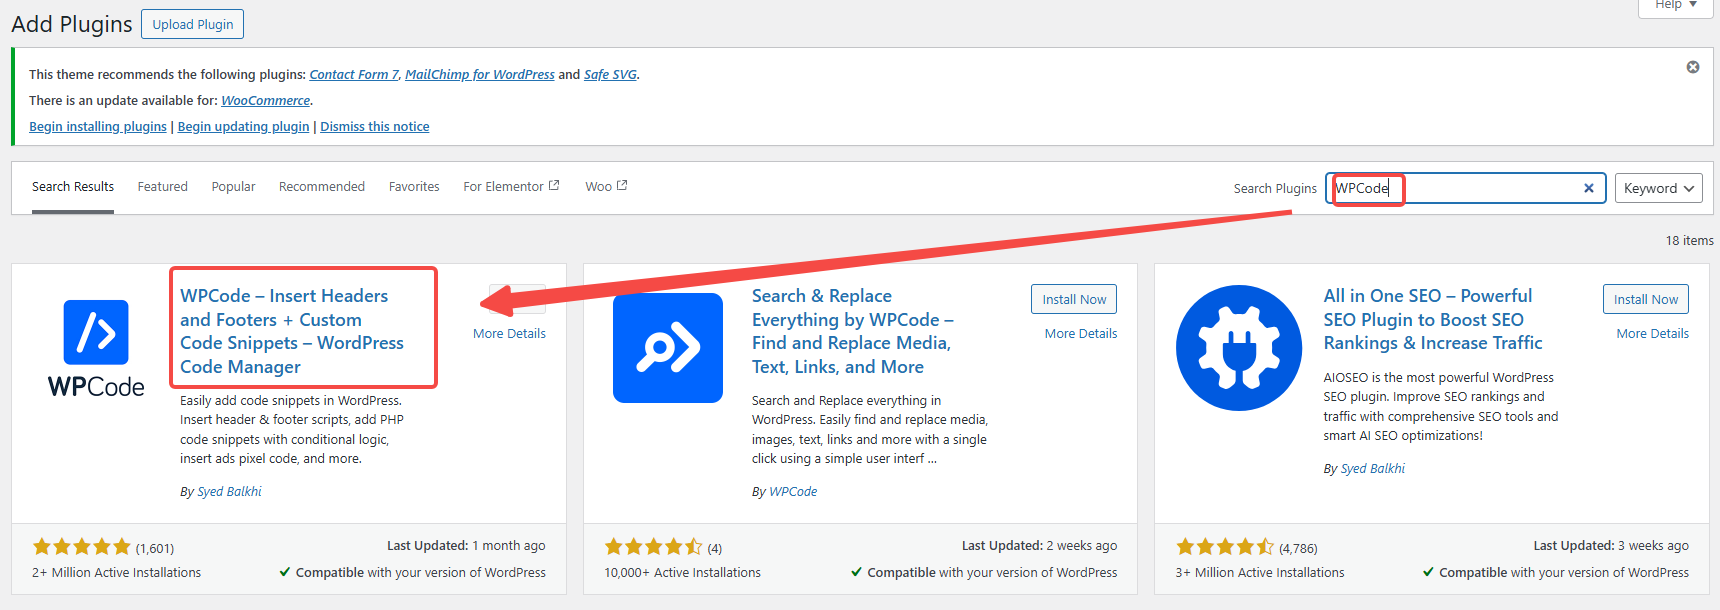Expand the Help dropdown panel
The width and height of the screenshot is (1720, 610).
(1675, 5)
